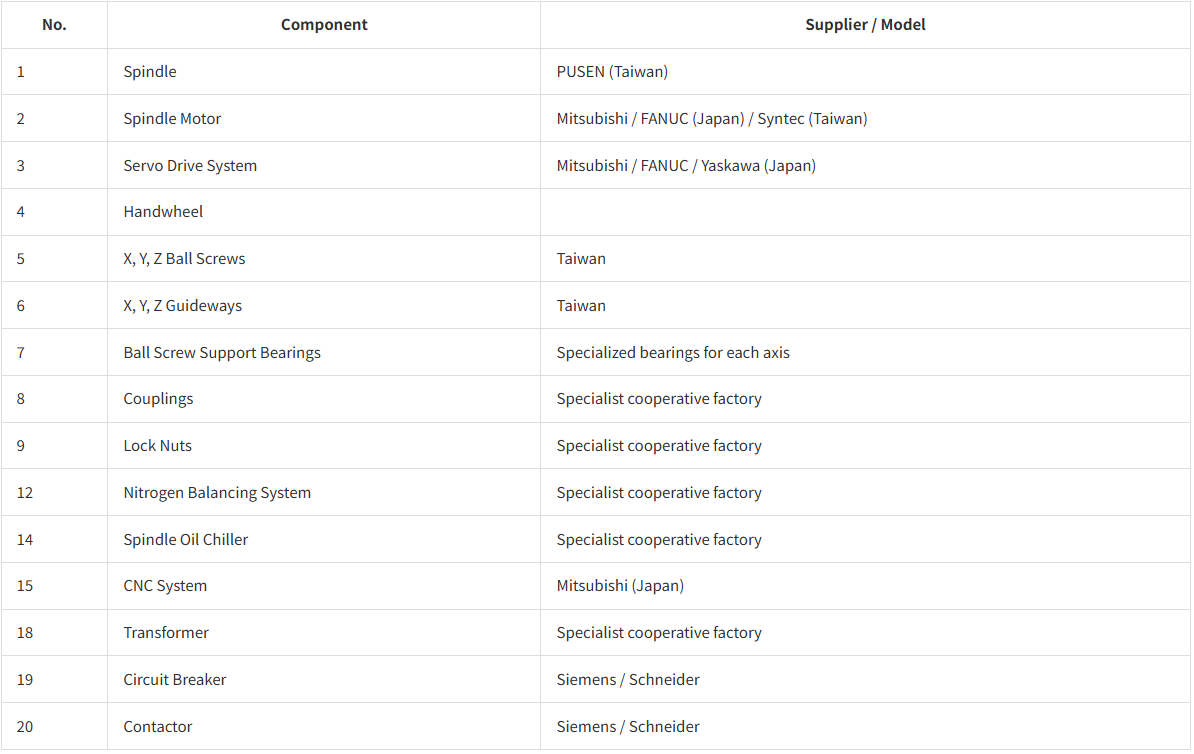
Task: Click the "Mitsubishi (Japan)" CNC System supplier
Action: (x=620, y=586)
